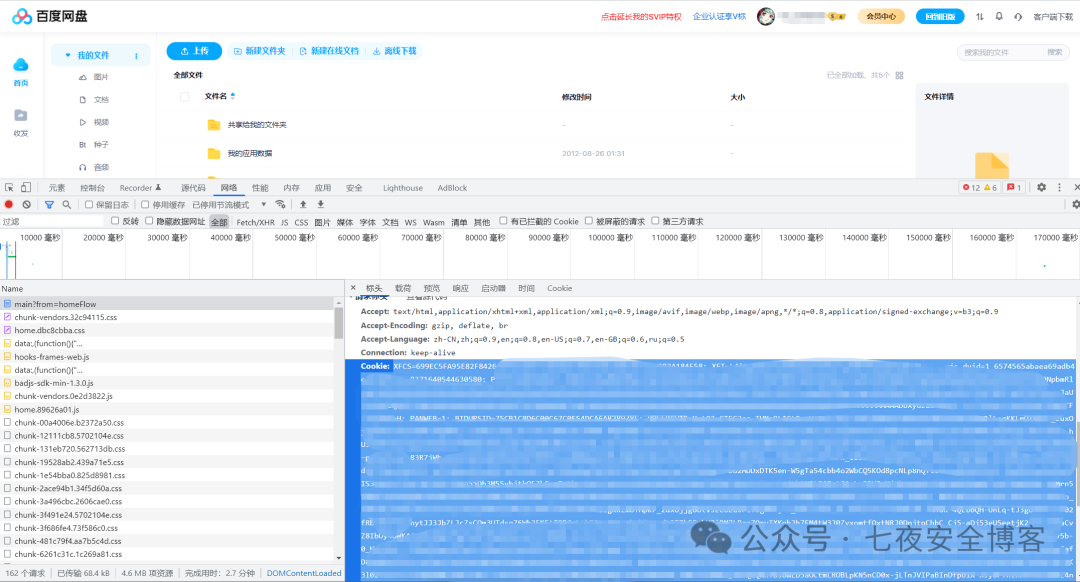Open the 首页 home icon in sidebar
The image size is (1080, 582).
coord(21,65)
